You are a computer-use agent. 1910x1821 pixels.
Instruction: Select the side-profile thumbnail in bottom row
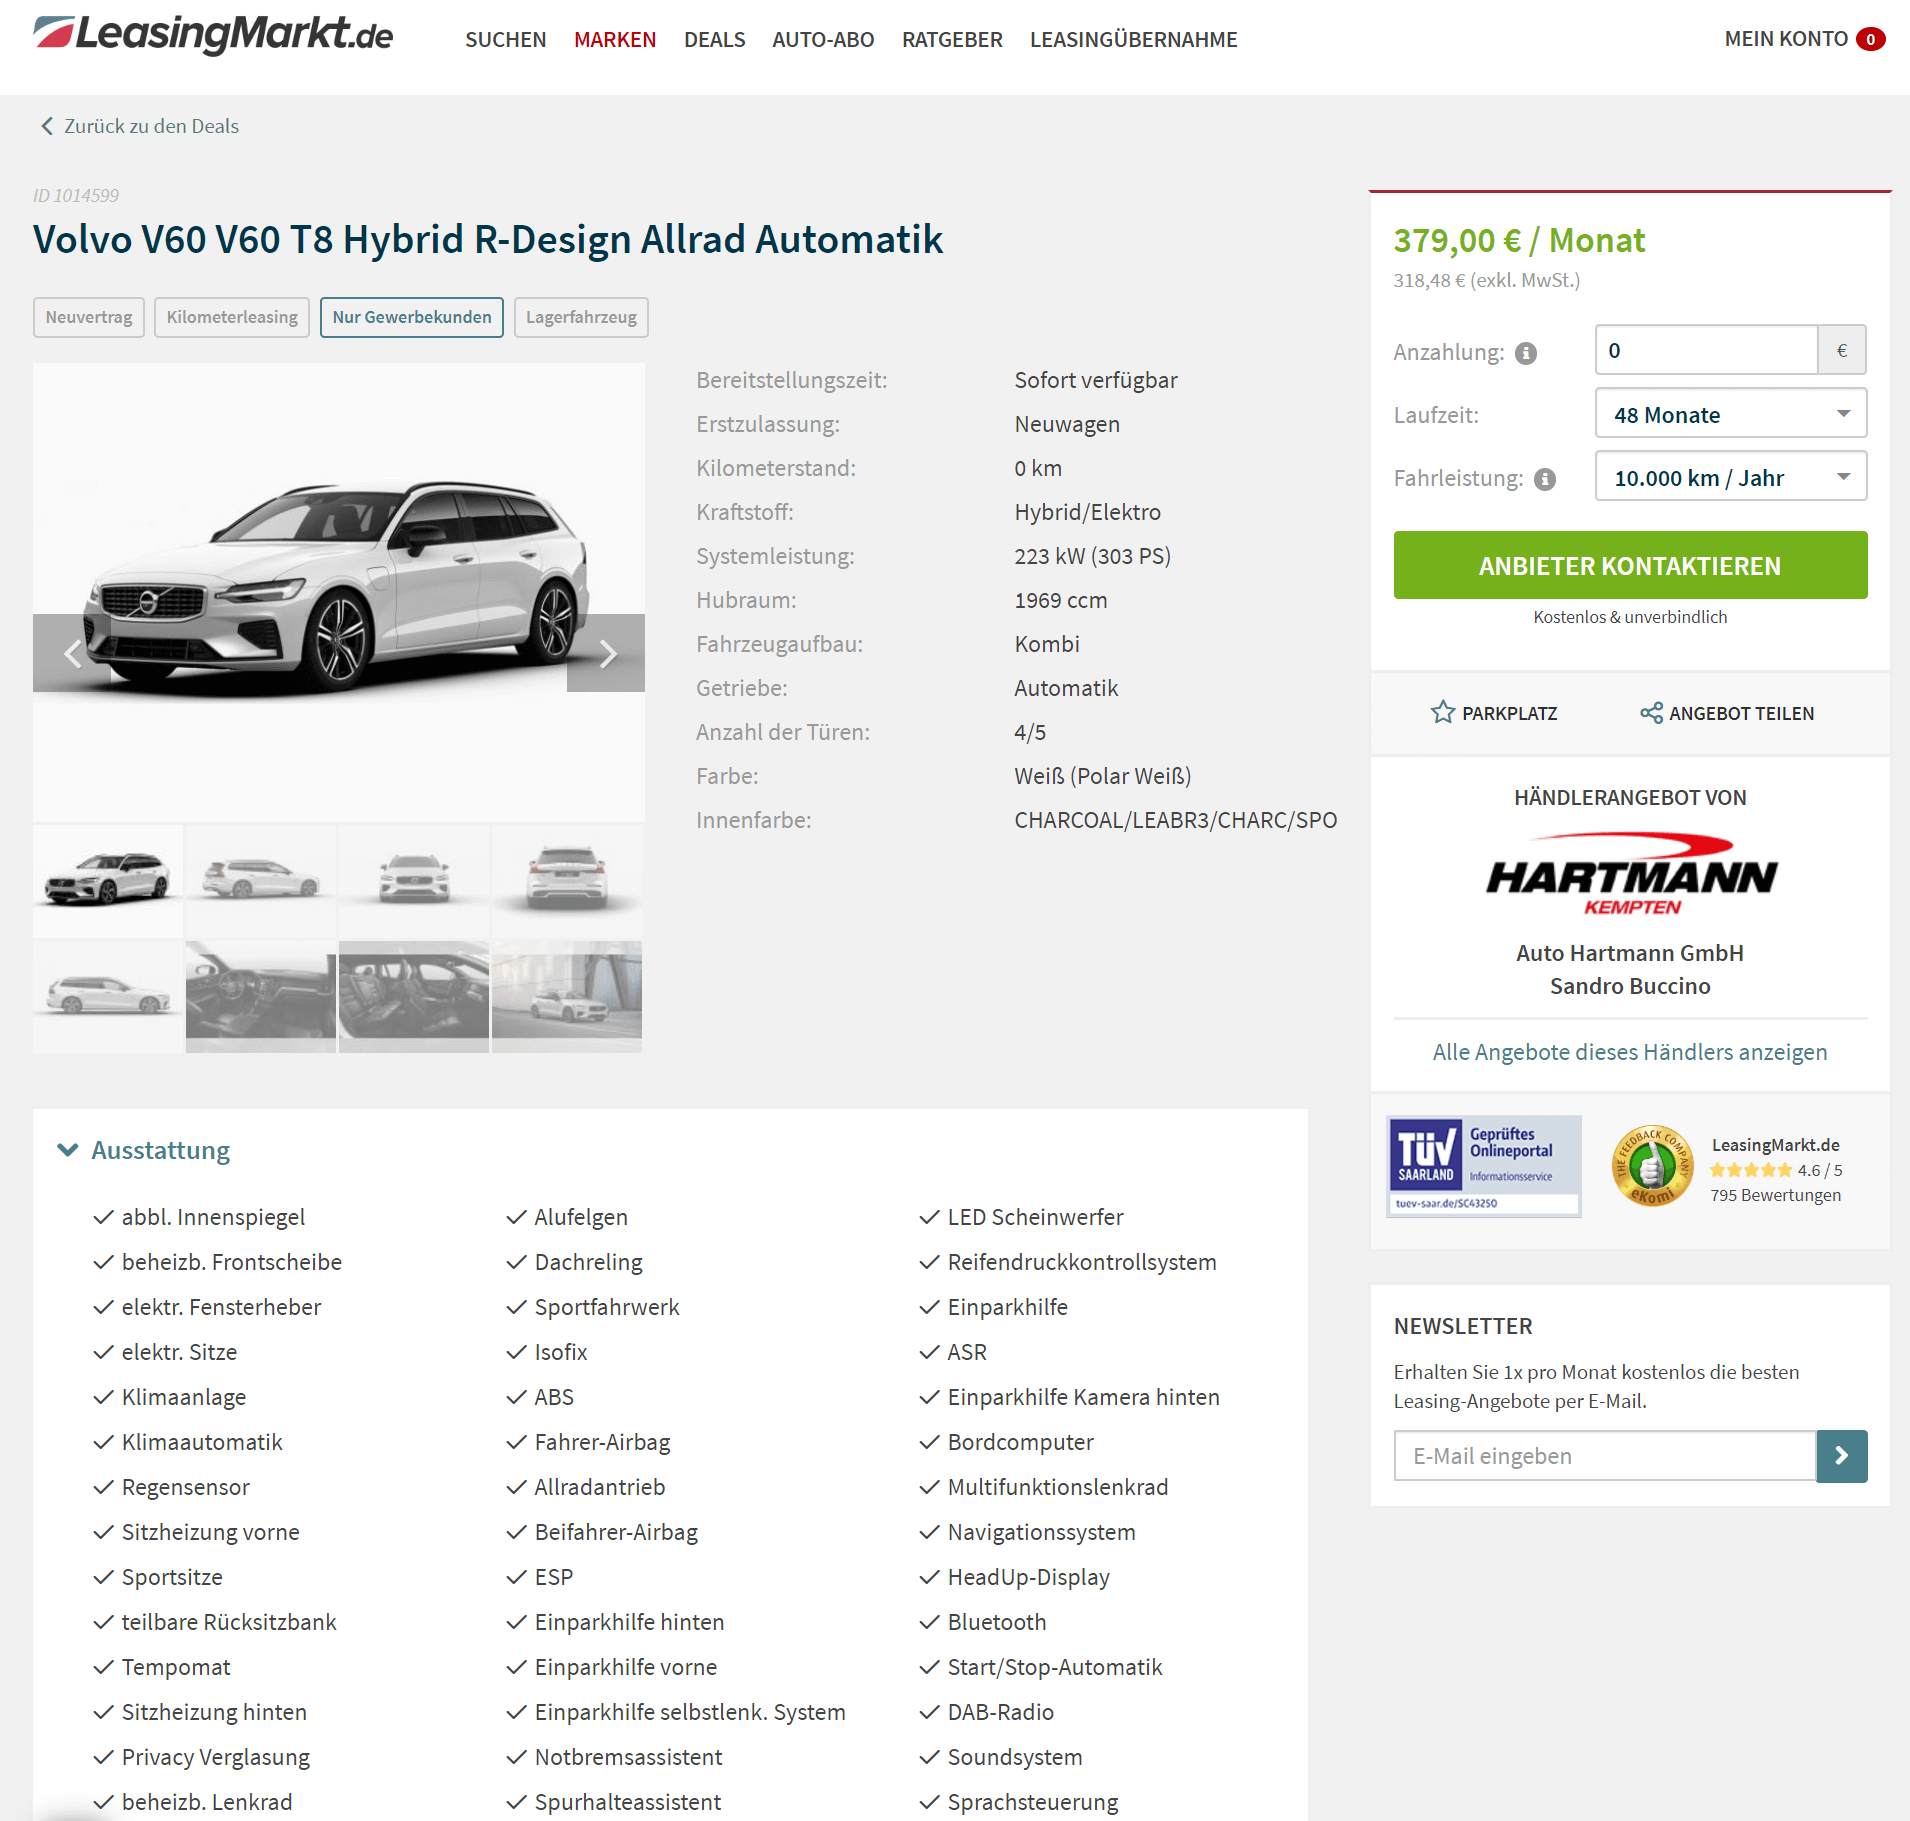pyautogui.click(x=108, y=996)
